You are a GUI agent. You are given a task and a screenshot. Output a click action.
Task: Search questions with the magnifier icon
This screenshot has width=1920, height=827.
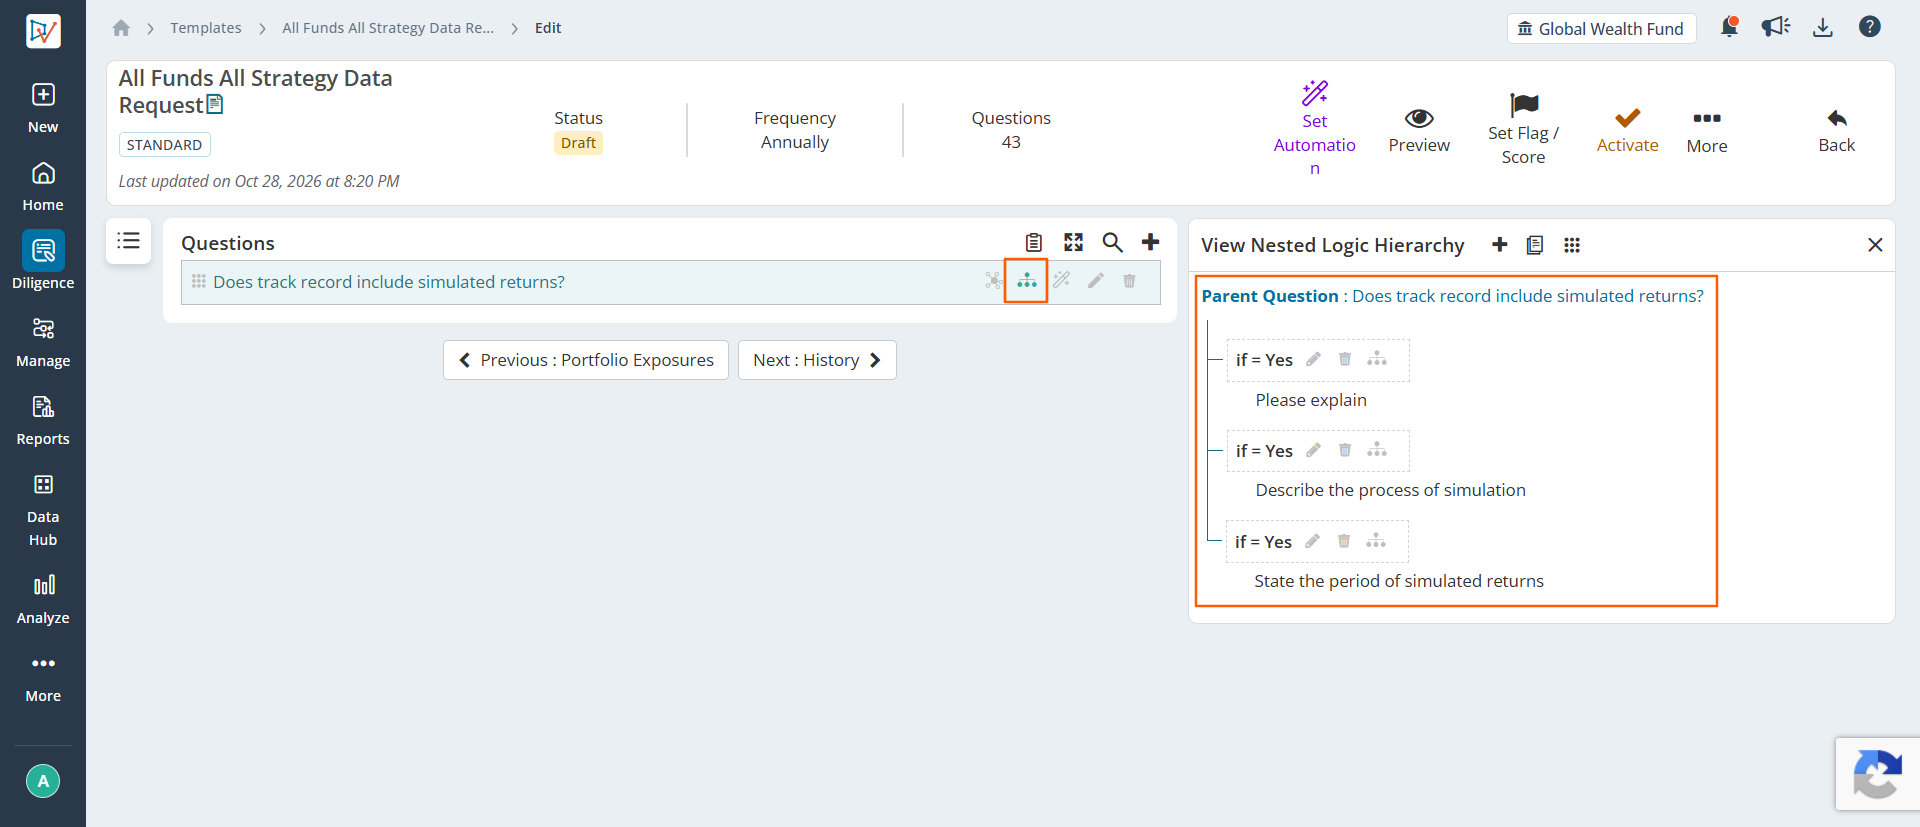tap(1112, 242)
